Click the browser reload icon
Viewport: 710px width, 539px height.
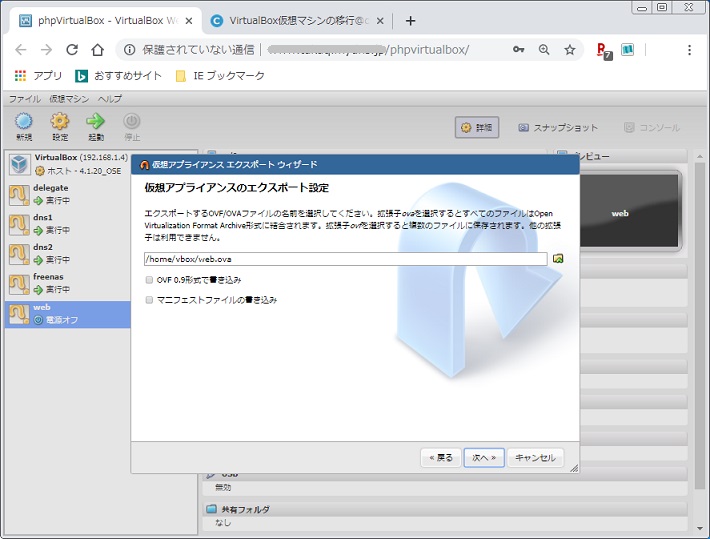click(x=72, y=49)
